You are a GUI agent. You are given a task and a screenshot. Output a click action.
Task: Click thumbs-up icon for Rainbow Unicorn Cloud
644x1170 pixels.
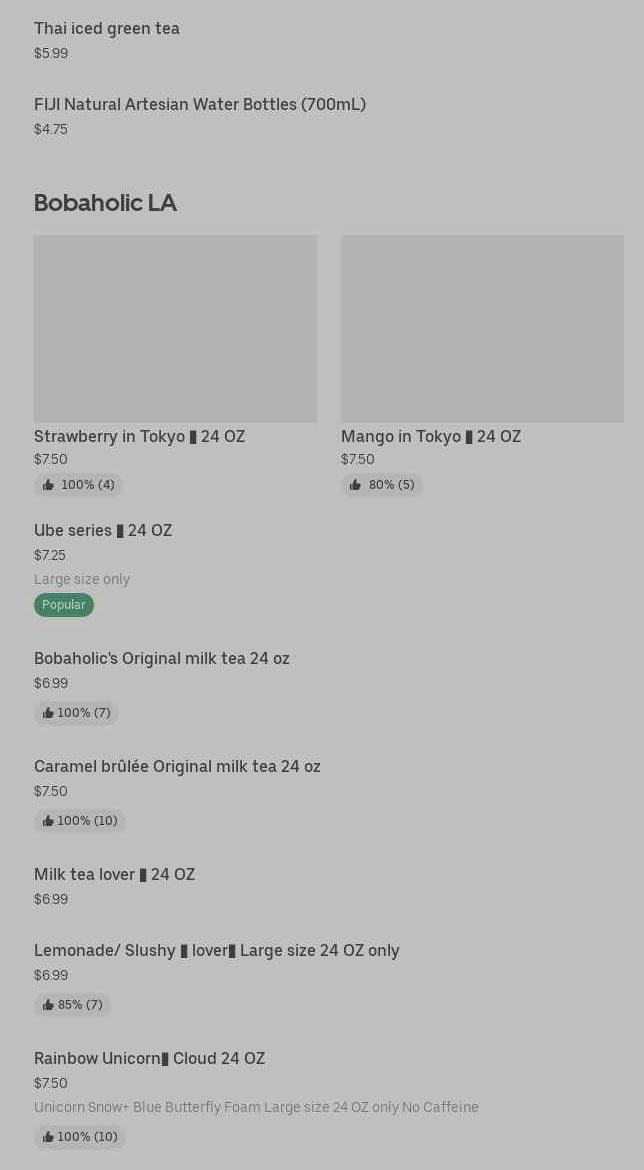click(x=48, y=1137)
